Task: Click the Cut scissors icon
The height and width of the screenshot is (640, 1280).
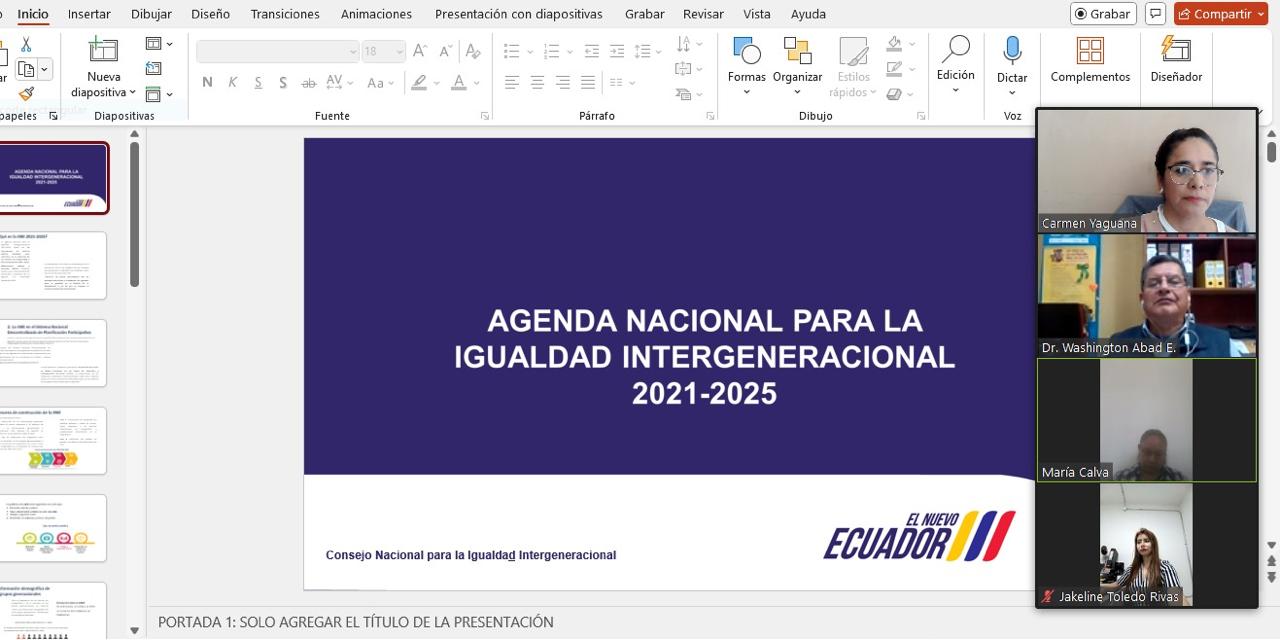Action: coord(26,45)
